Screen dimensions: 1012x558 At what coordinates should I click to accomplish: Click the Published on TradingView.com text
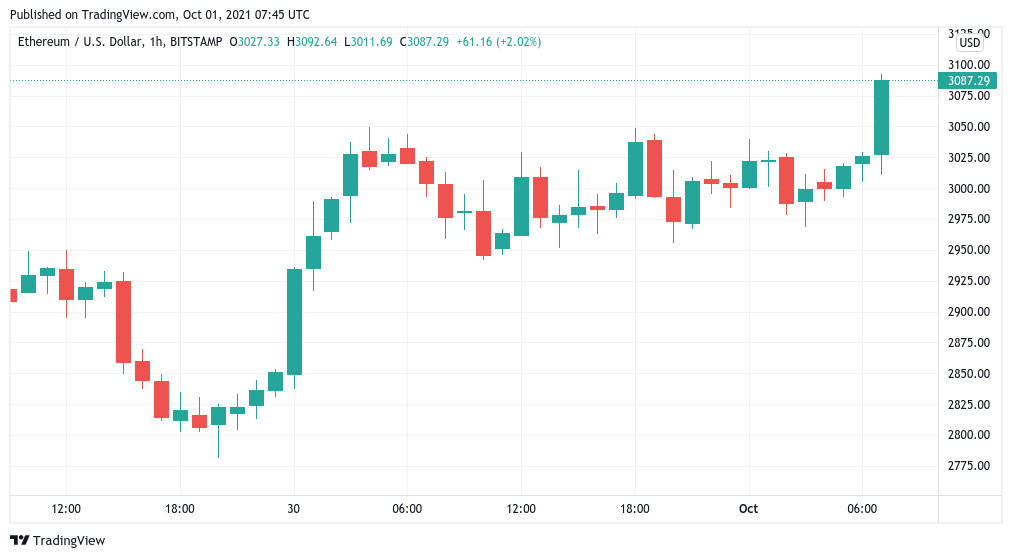(159, 15)
